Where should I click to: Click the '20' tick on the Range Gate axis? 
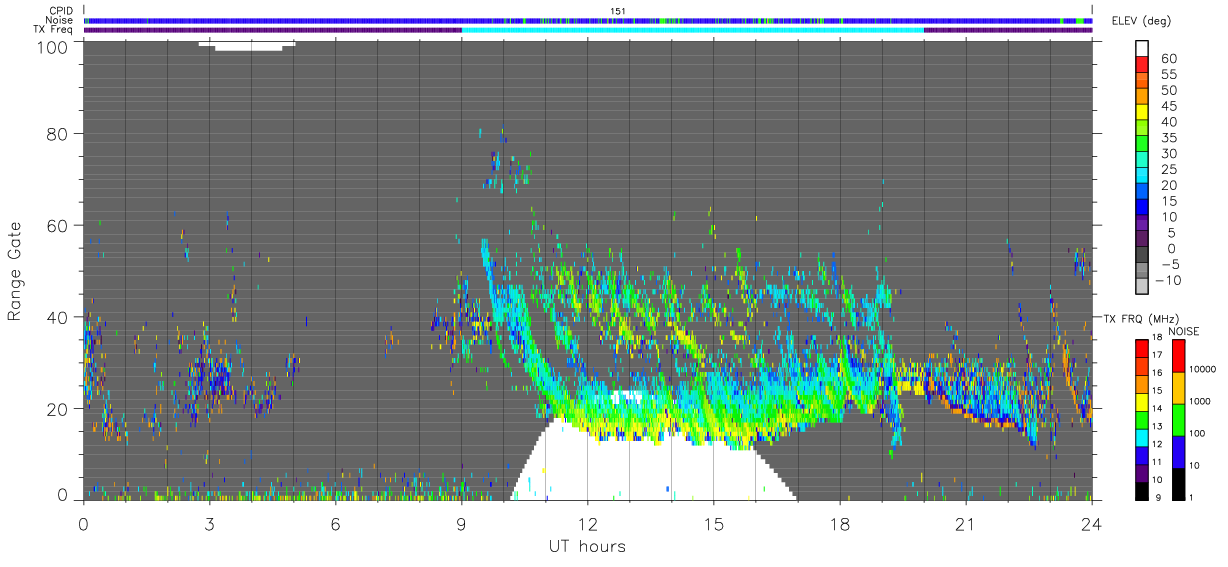point(56,408)
